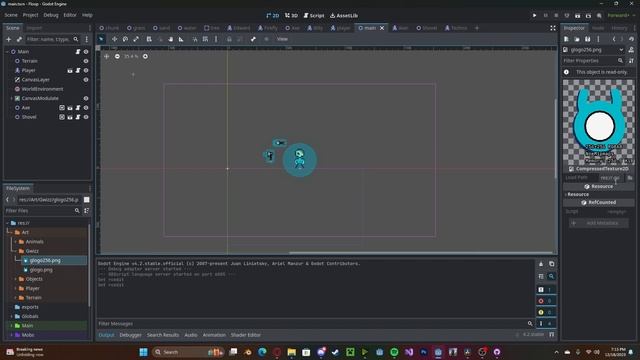This screenshot has width=640, height=360.
Task: Toggle visibility of the Shovel node
Action: coord(86,117)
